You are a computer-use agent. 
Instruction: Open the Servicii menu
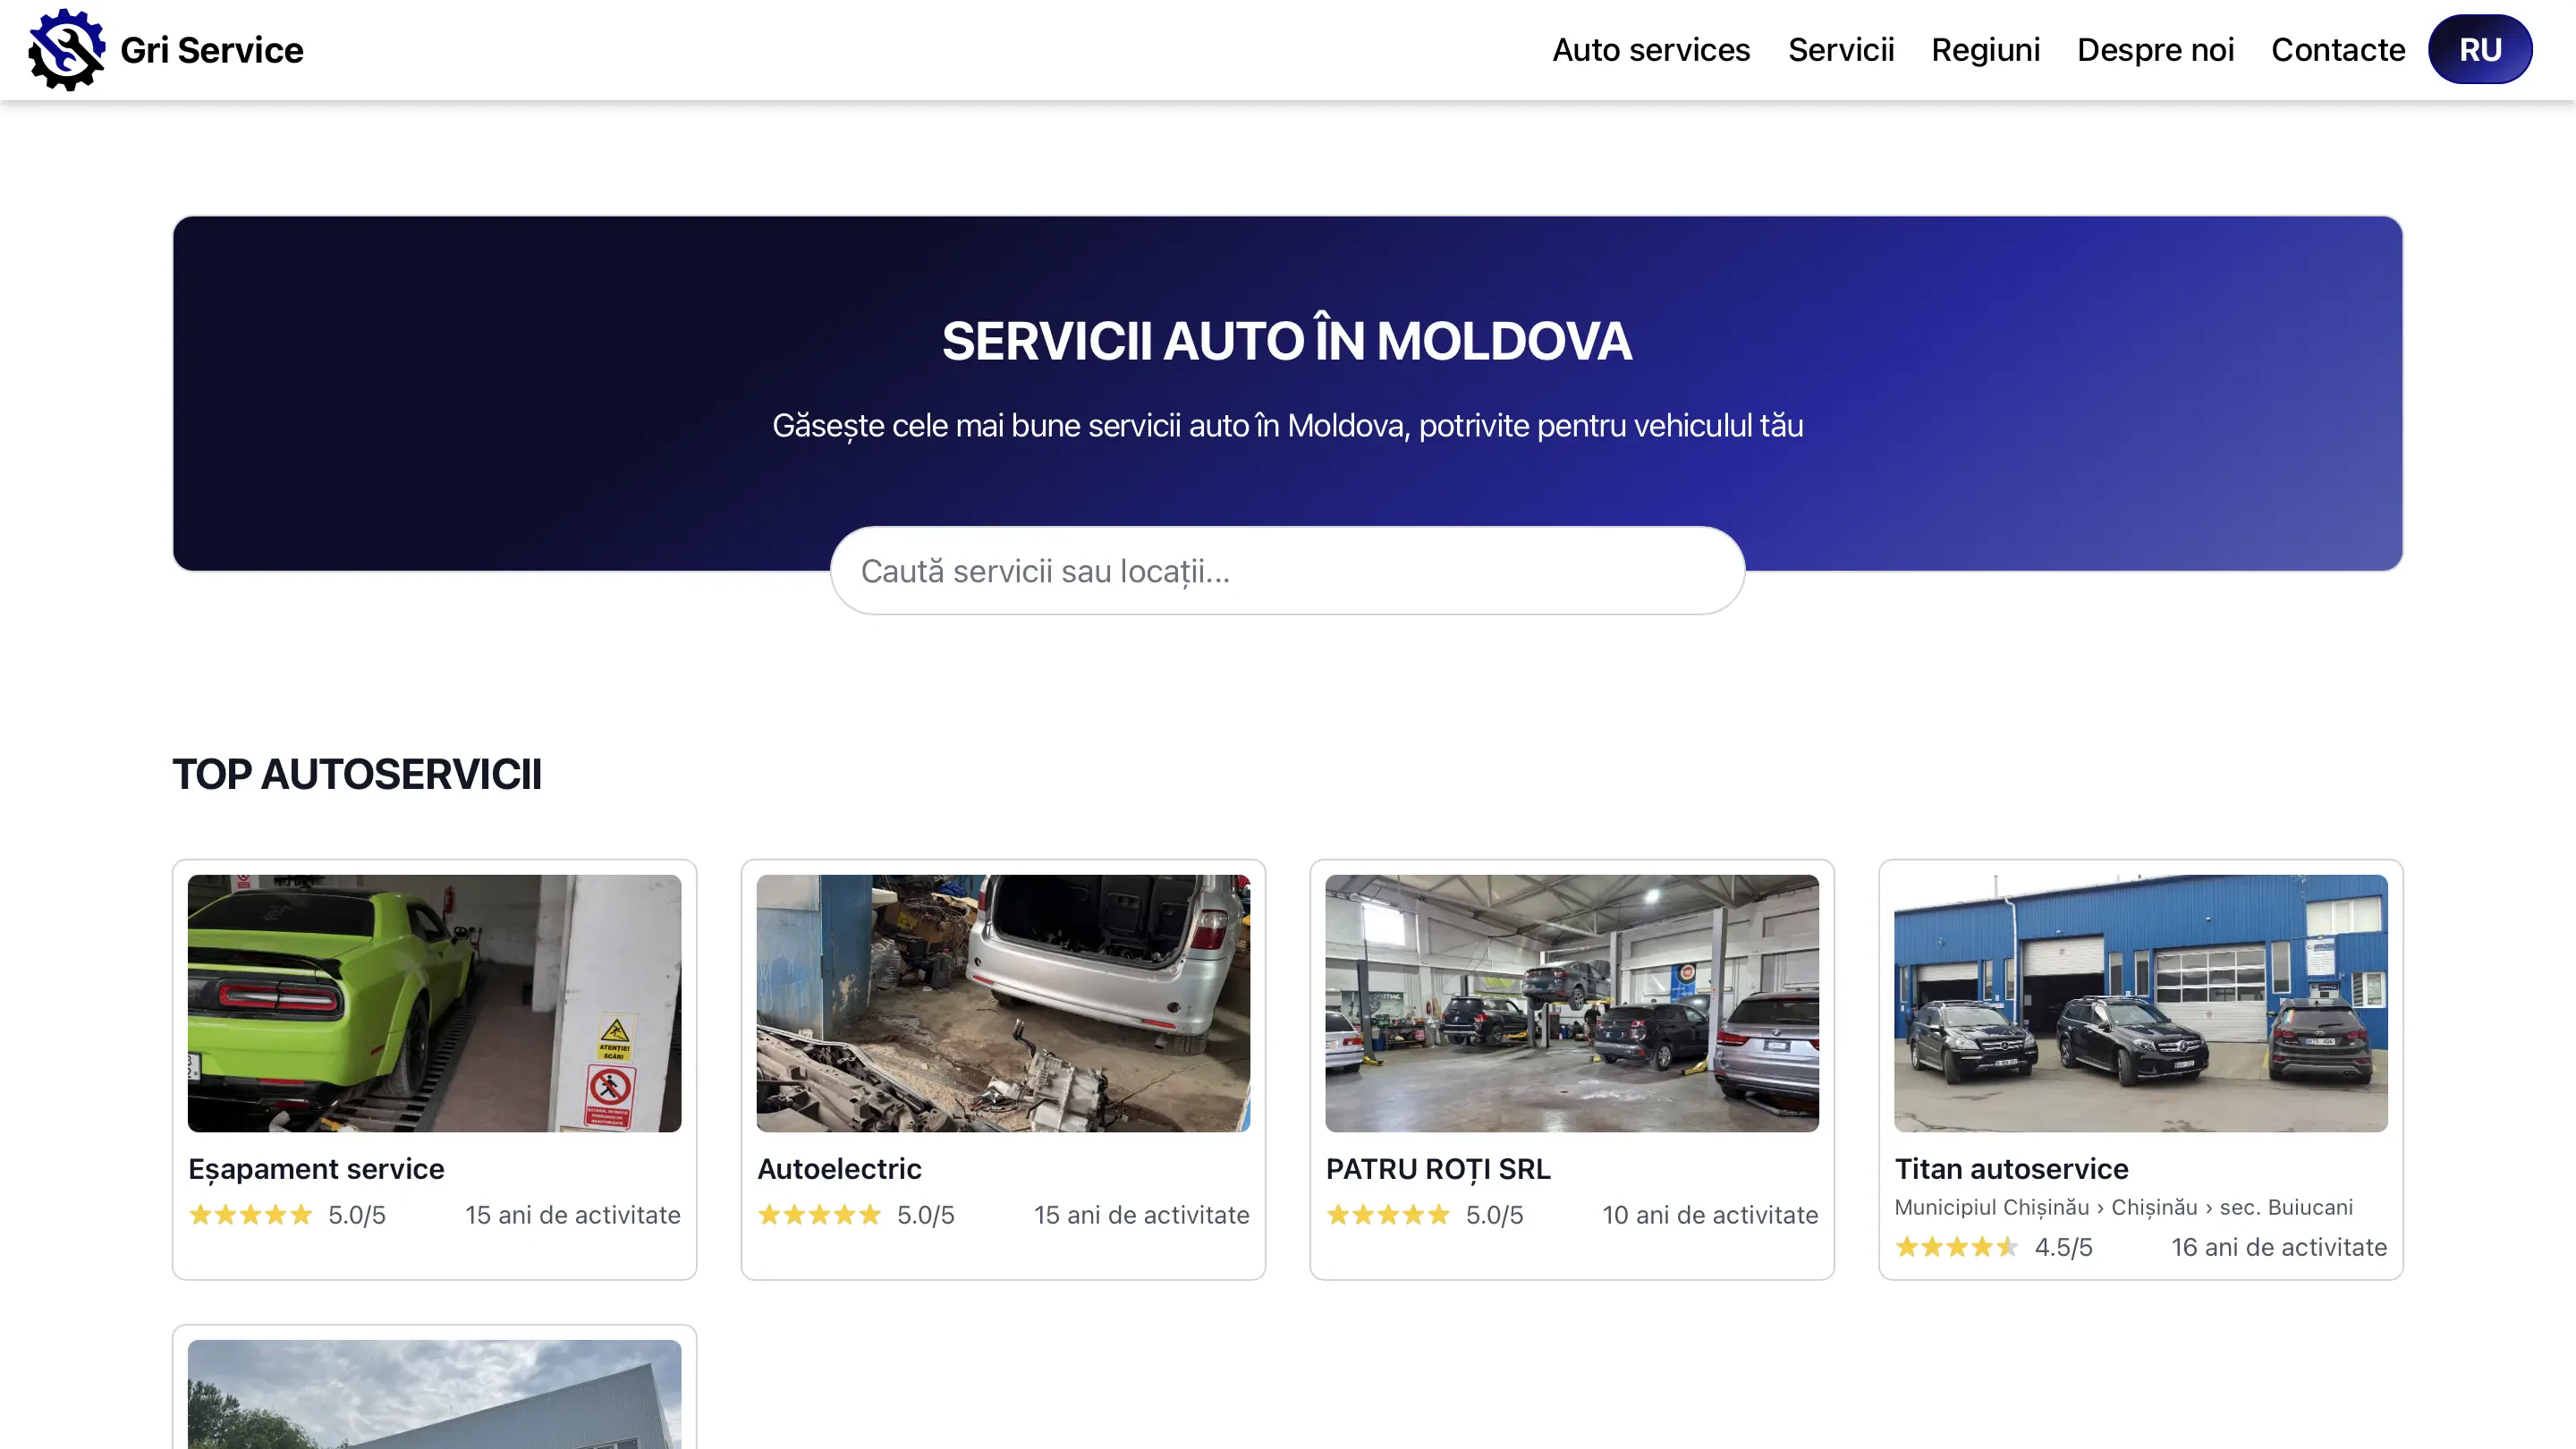coord(1841,49)
